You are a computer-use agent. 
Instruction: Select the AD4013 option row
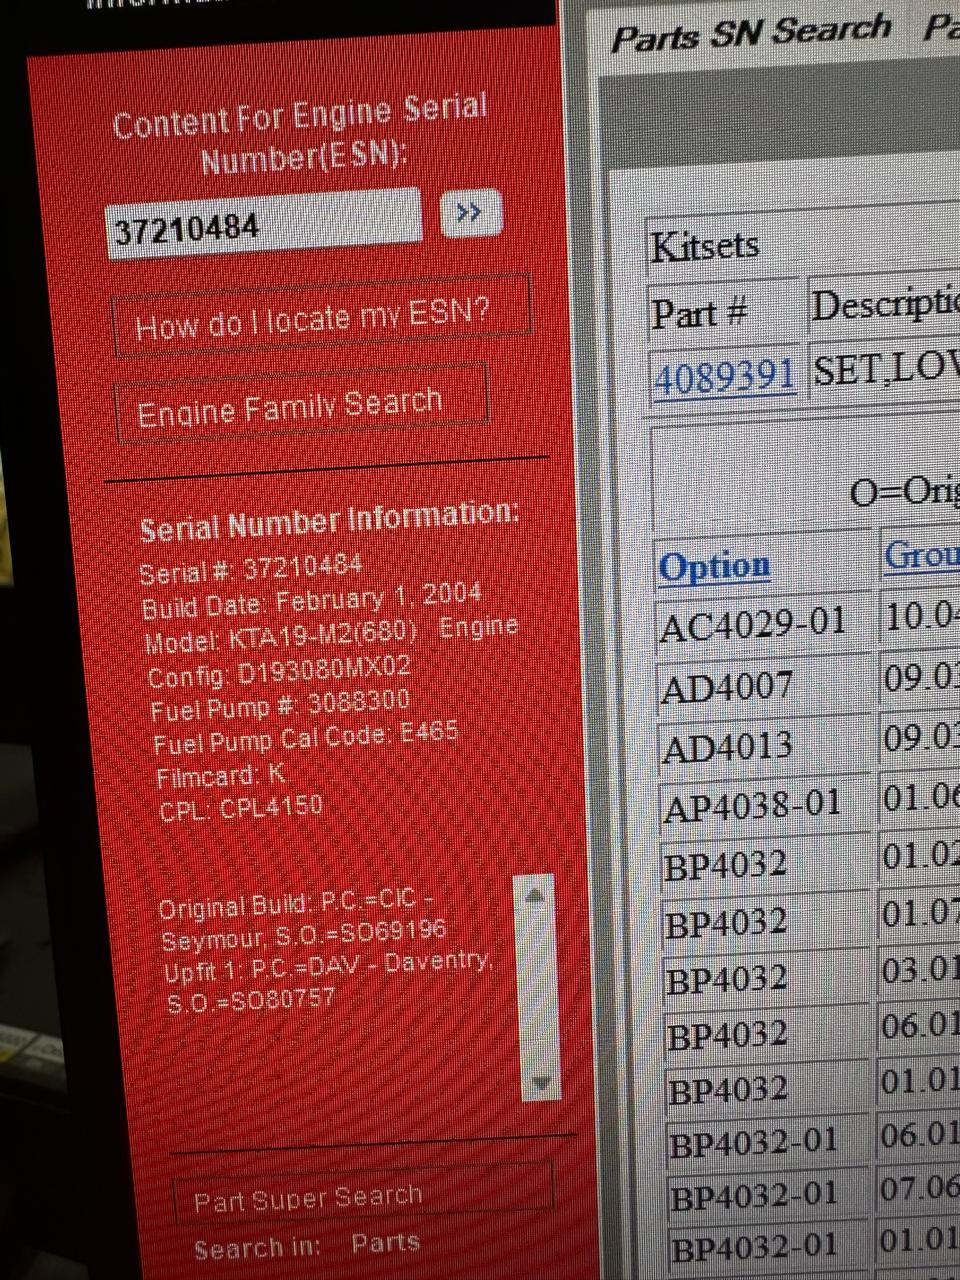[727, 746]
